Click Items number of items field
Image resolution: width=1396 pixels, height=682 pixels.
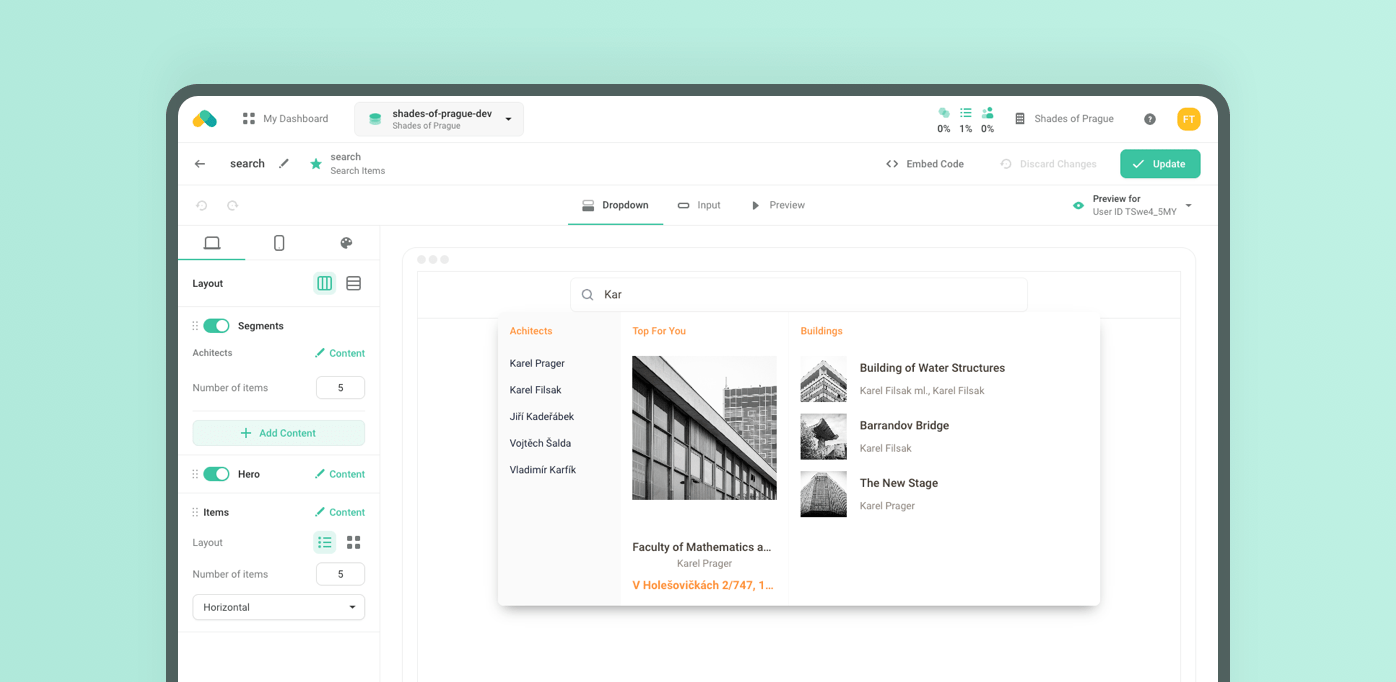340,574
